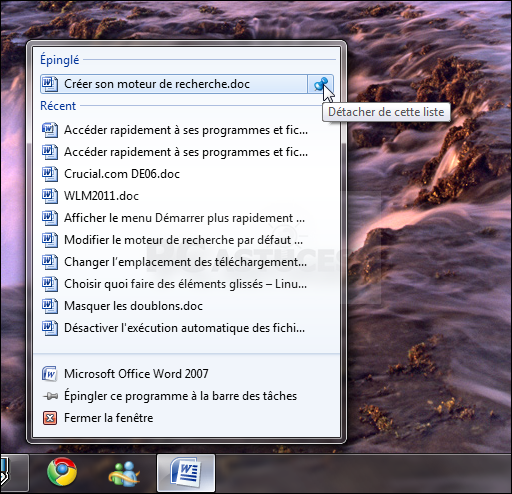The width and height of the screenshot is (512, 494).
Task: Click the Microsoft Office Word 2007 icon
Action: (50, 374)
